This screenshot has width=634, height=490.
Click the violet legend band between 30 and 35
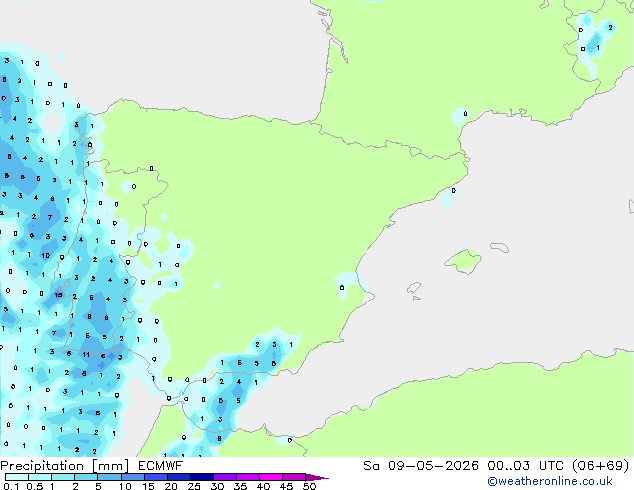click(x=224, y=477)
